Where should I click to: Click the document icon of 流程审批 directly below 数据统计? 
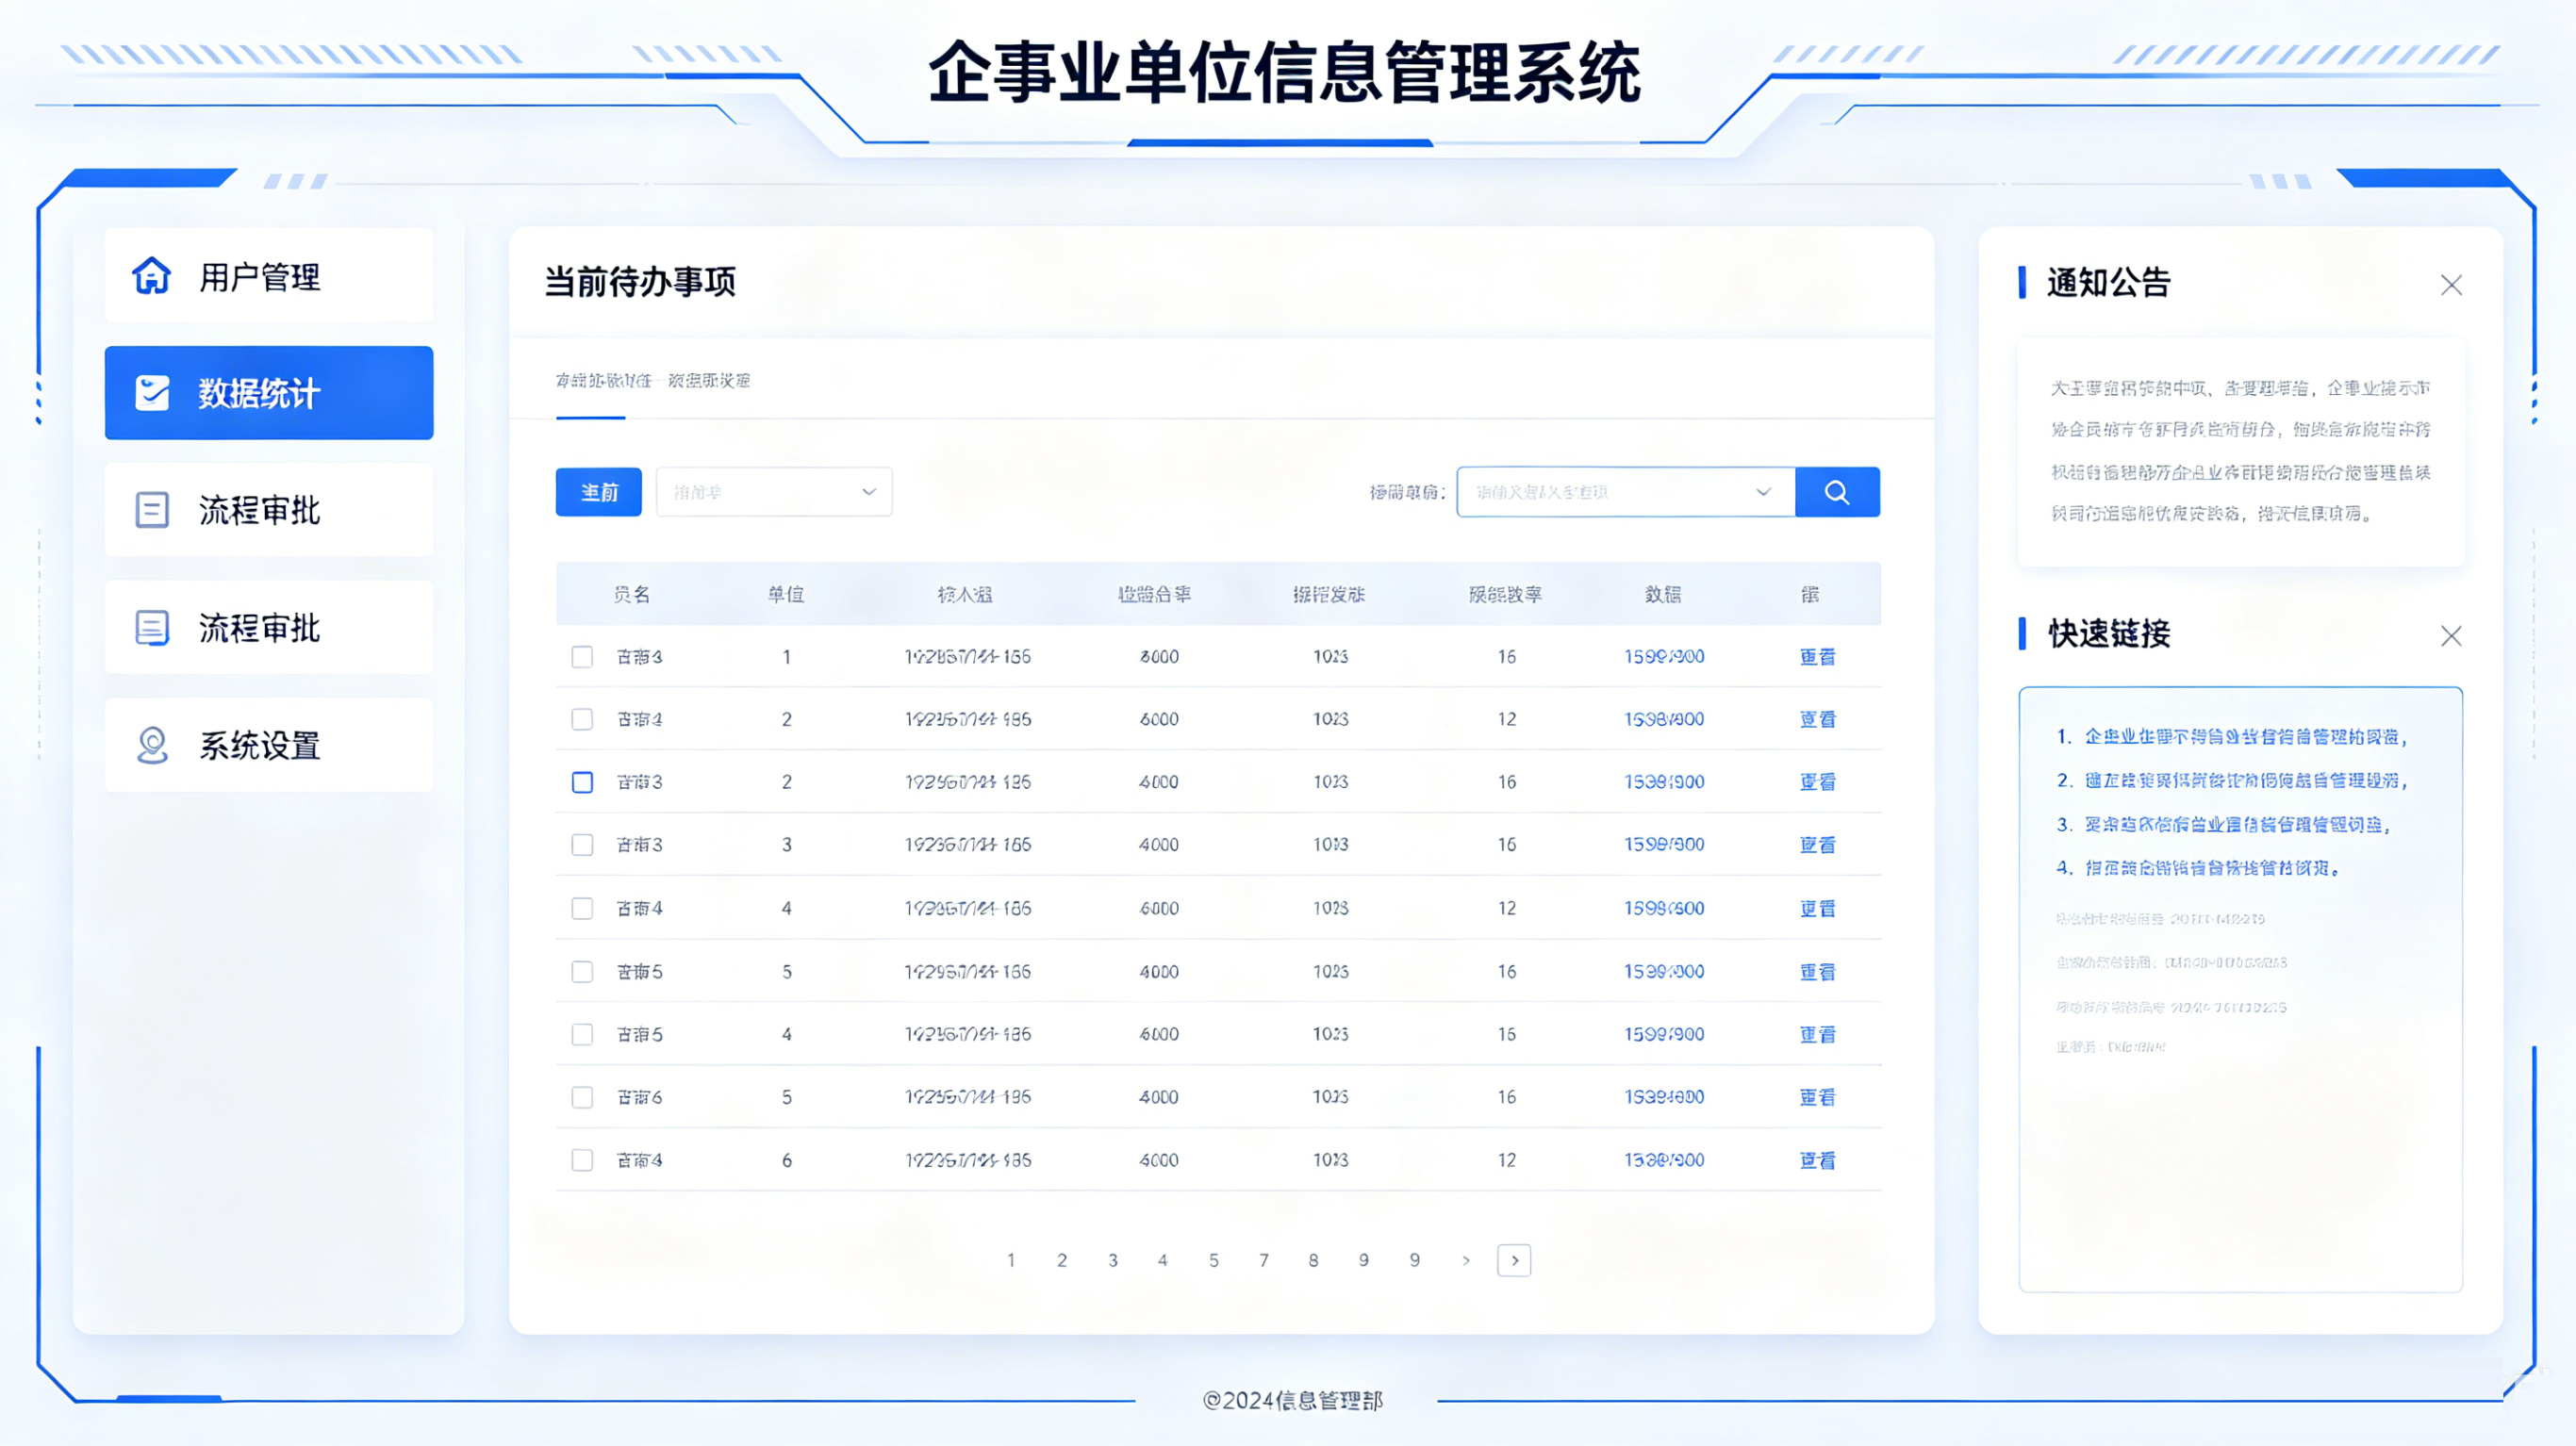(x=152, y=510)
